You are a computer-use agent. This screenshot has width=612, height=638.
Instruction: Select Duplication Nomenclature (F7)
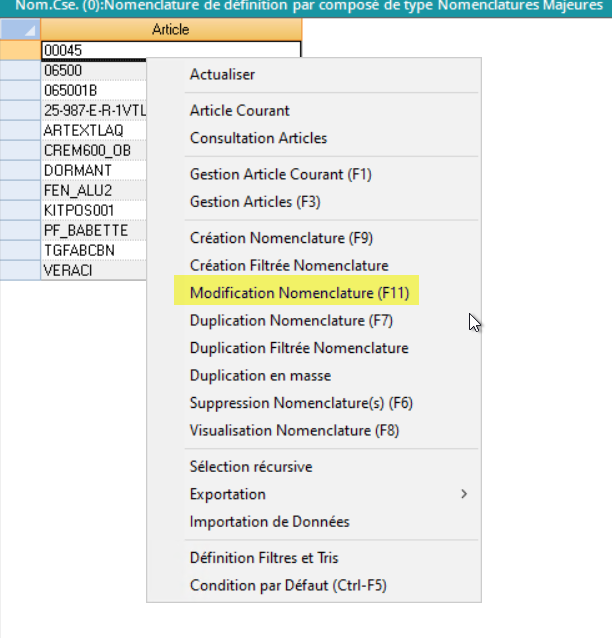pos(291,321)
